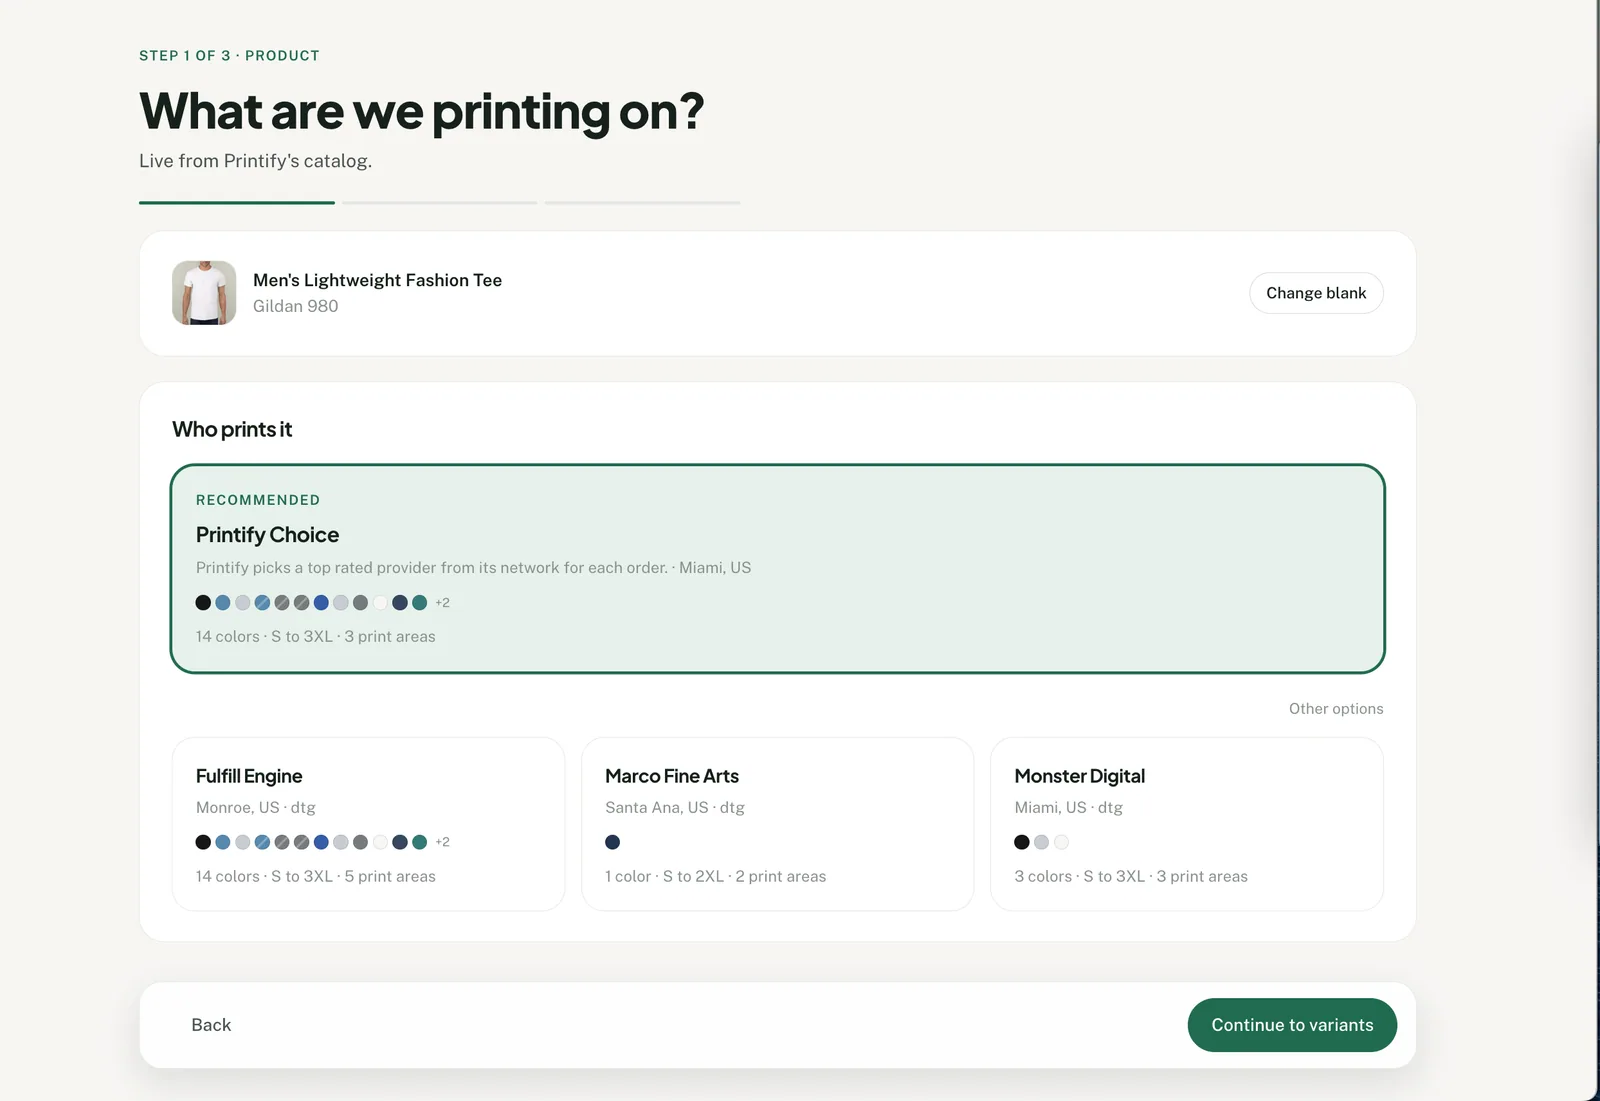This screenshot has height=1101, width=1600.
Task: Pick white swatch in Fulfill Engine card
Action: pyautogui.click(x=380, y=842)
